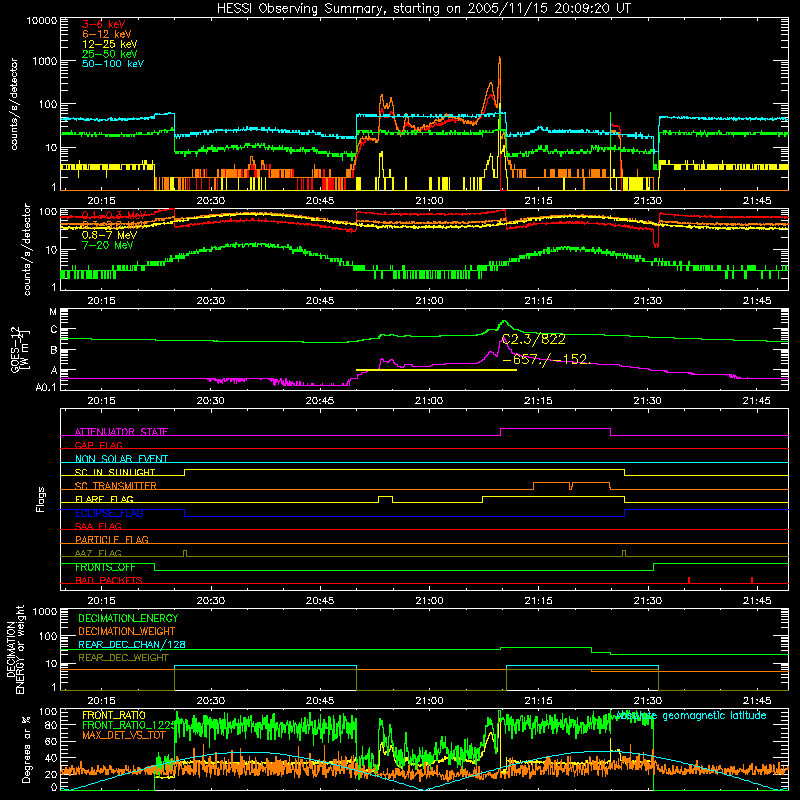Click the raised ATTENUATOR_STATE step segment
This screenshot has width=800, height=800.
pyautogui.click(x=556, y=429)
